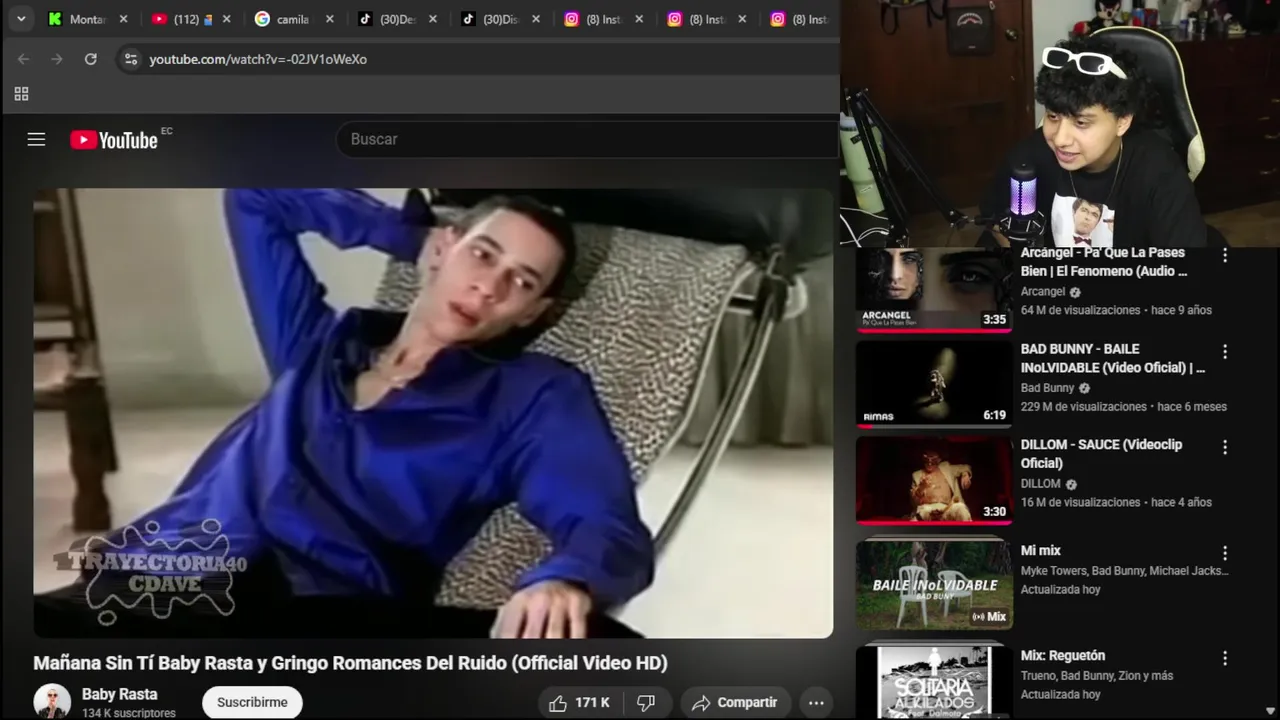Open the 'Arcangel' channel link
This screenshot has width=1280, height=720.
coord(1043,291)
